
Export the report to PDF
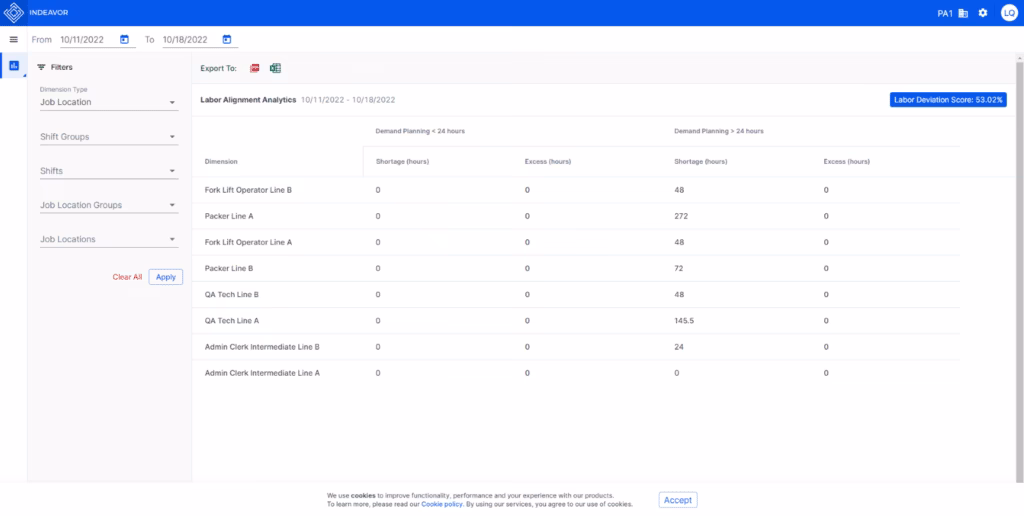point(255,68)
